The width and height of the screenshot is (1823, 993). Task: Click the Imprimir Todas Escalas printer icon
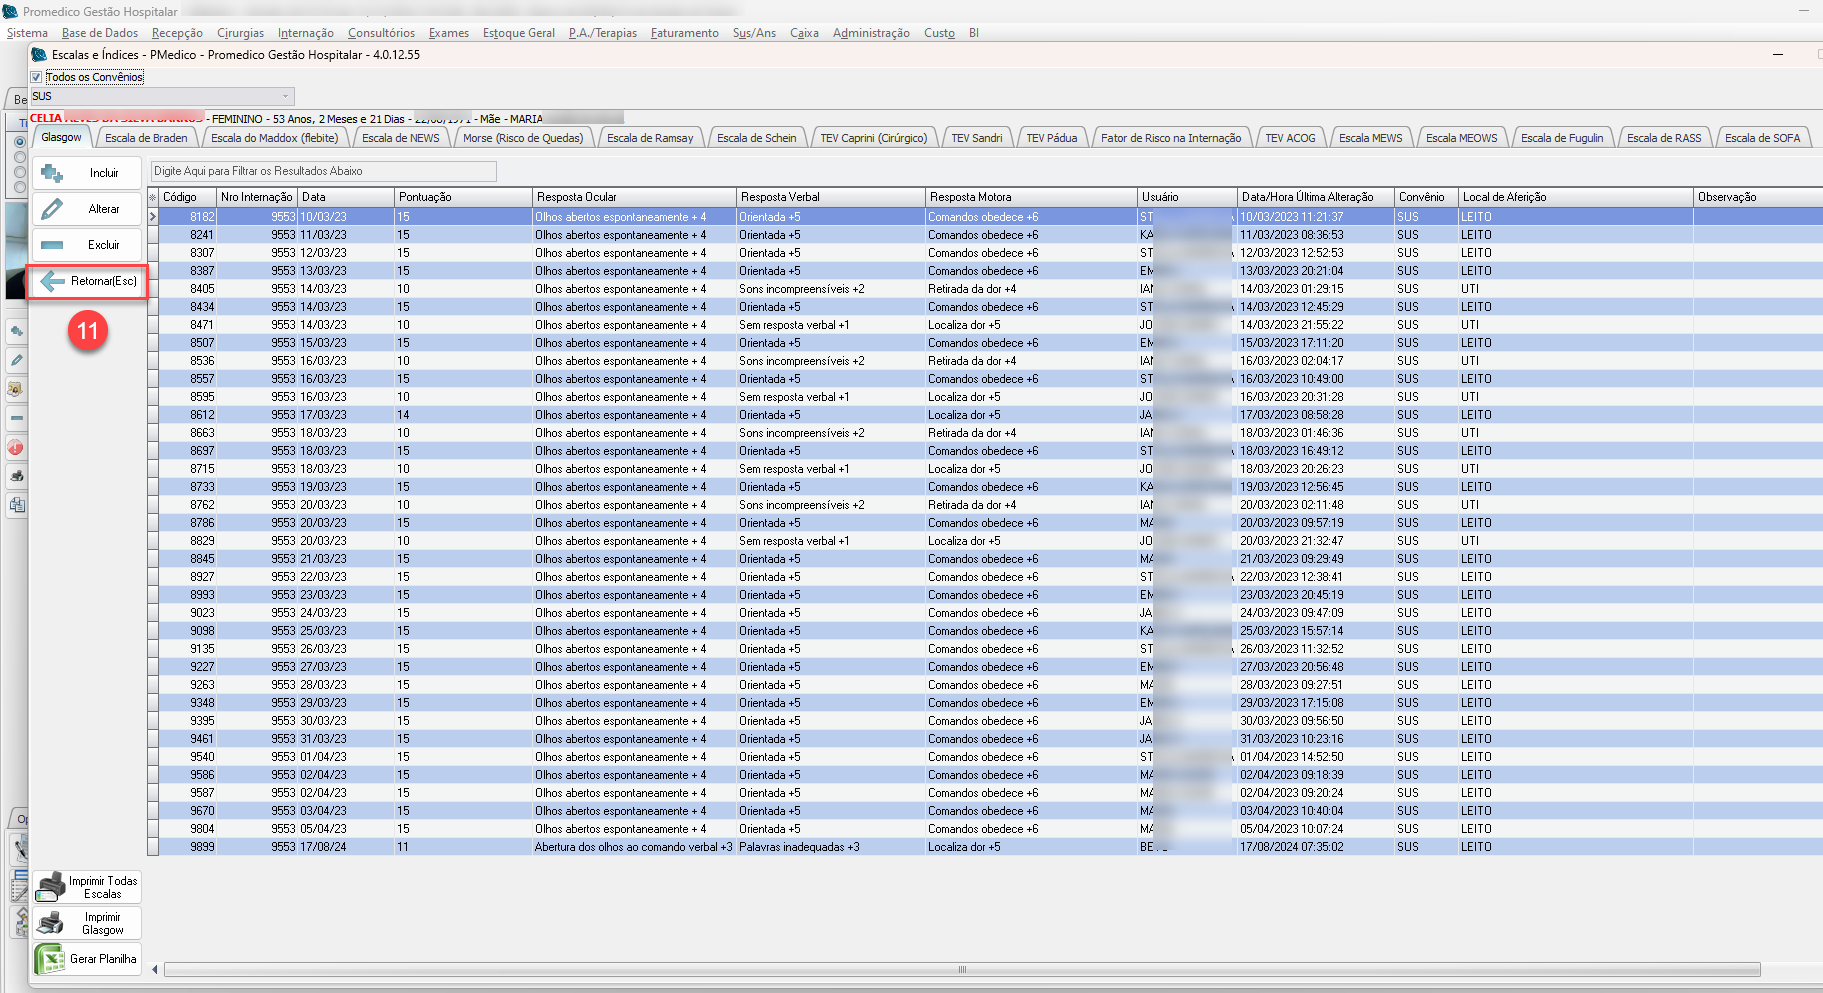(x=50, y=887)
